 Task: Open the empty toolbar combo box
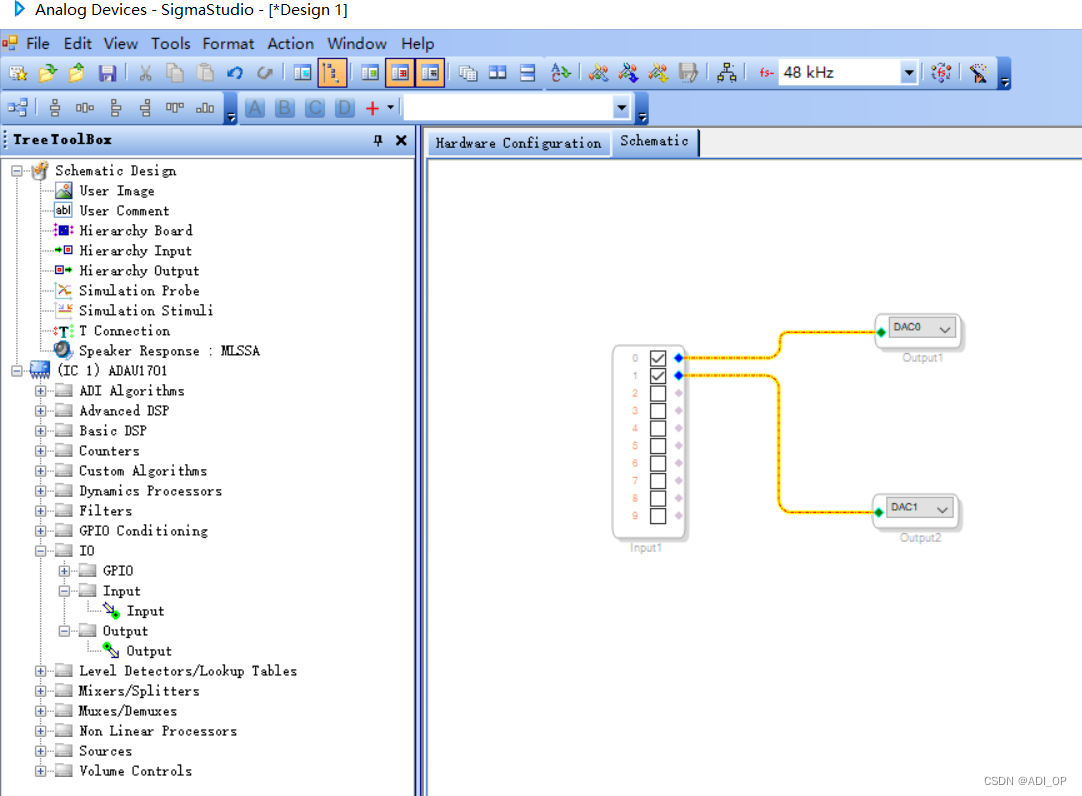tap(621, 108)
